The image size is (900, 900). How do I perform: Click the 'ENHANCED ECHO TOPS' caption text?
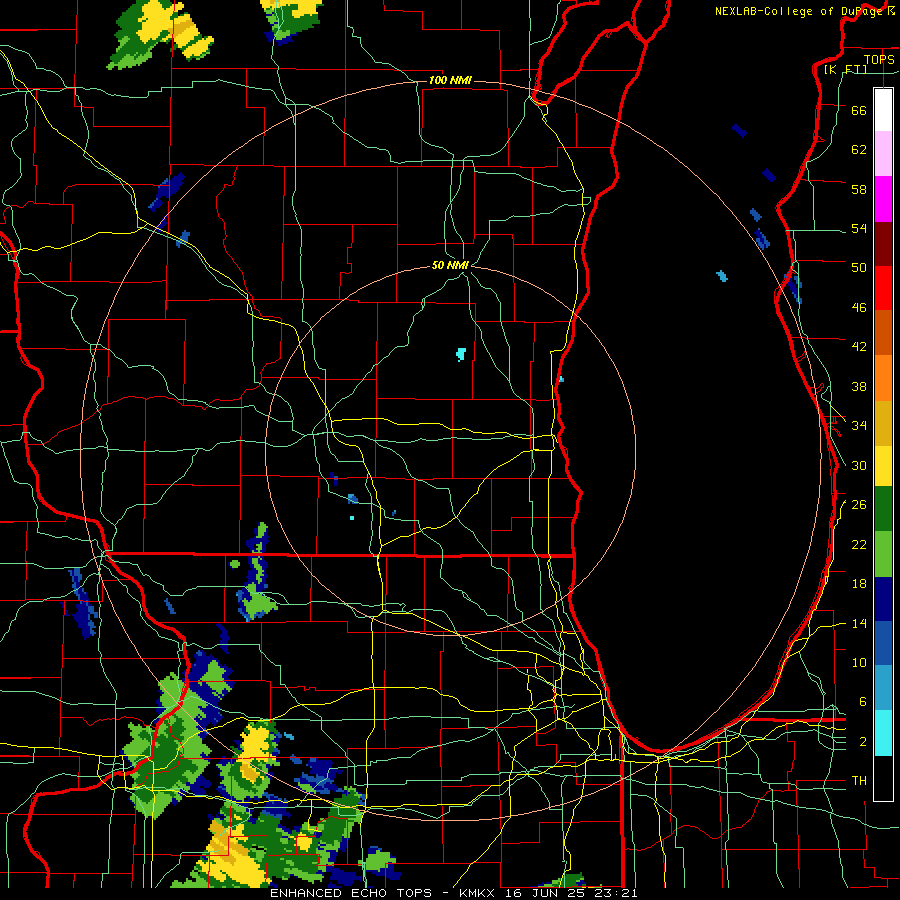(x=351, y=893)
